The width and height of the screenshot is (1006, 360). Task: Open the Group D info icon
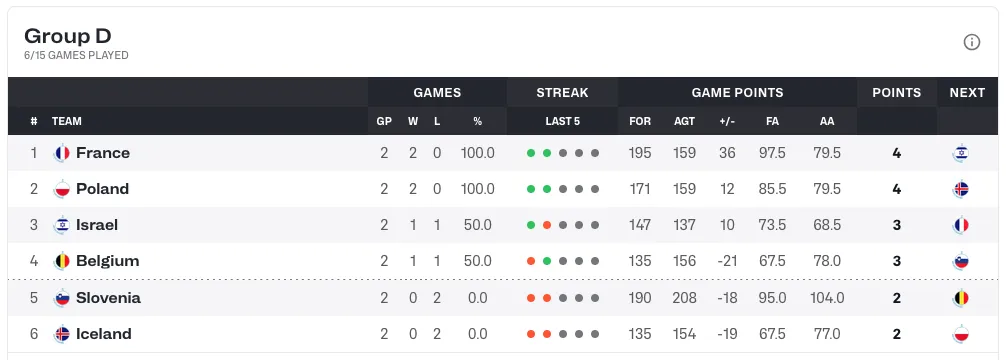[971, 43]
